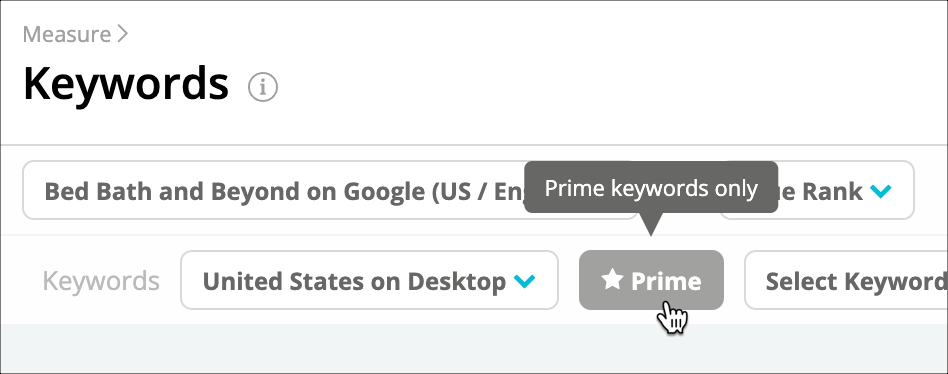The height and width of the screenshot is (374, 948).
Task: Click the star icon on Prime button
Action: tap(612, 280)
